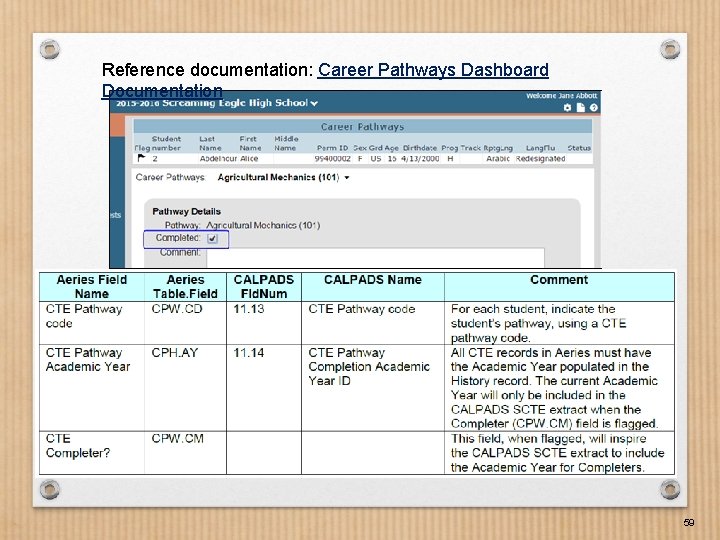Screen dimensions: 720x540
Task: Click the birthdate 4/13/2000
Action: (420, 158)
